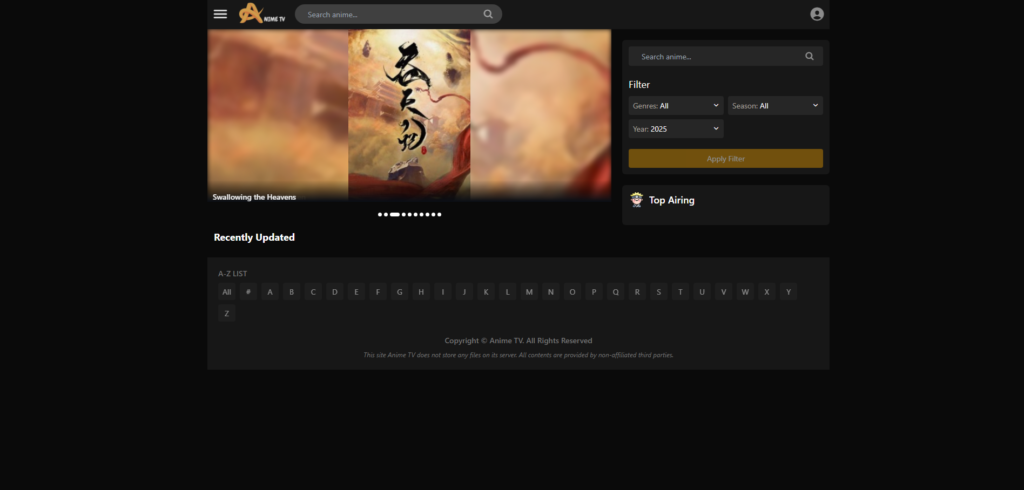1024x490 pixels.
Task: Filter A-Z list by letter H
Action: (421, 292)
